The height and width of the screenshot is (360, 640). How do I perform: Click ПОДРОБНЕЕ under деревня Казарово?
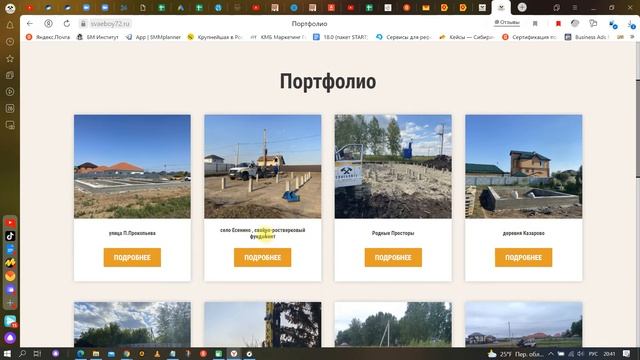click(x=523, y=258)
